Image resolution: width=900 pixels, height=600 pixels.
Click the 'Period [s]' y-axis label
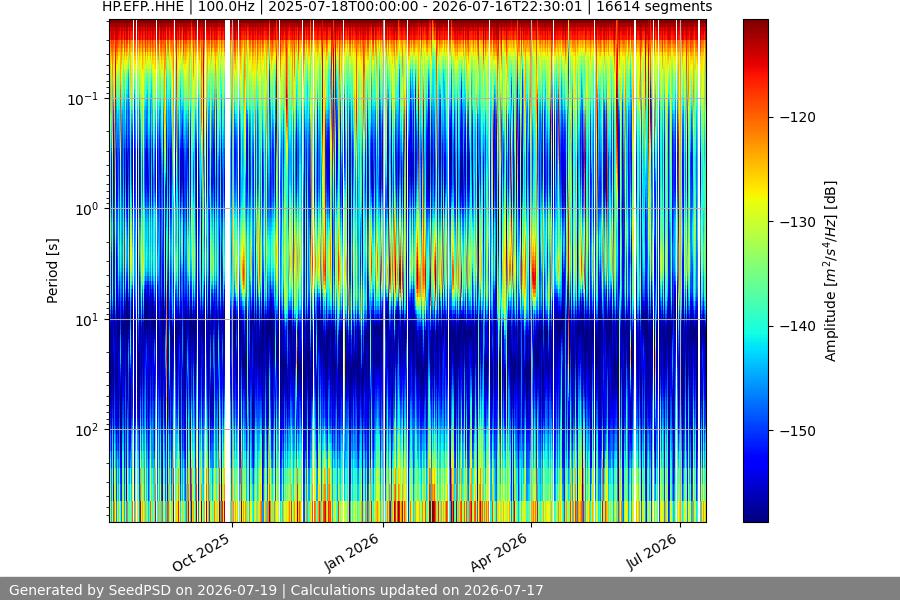point(52,271)
